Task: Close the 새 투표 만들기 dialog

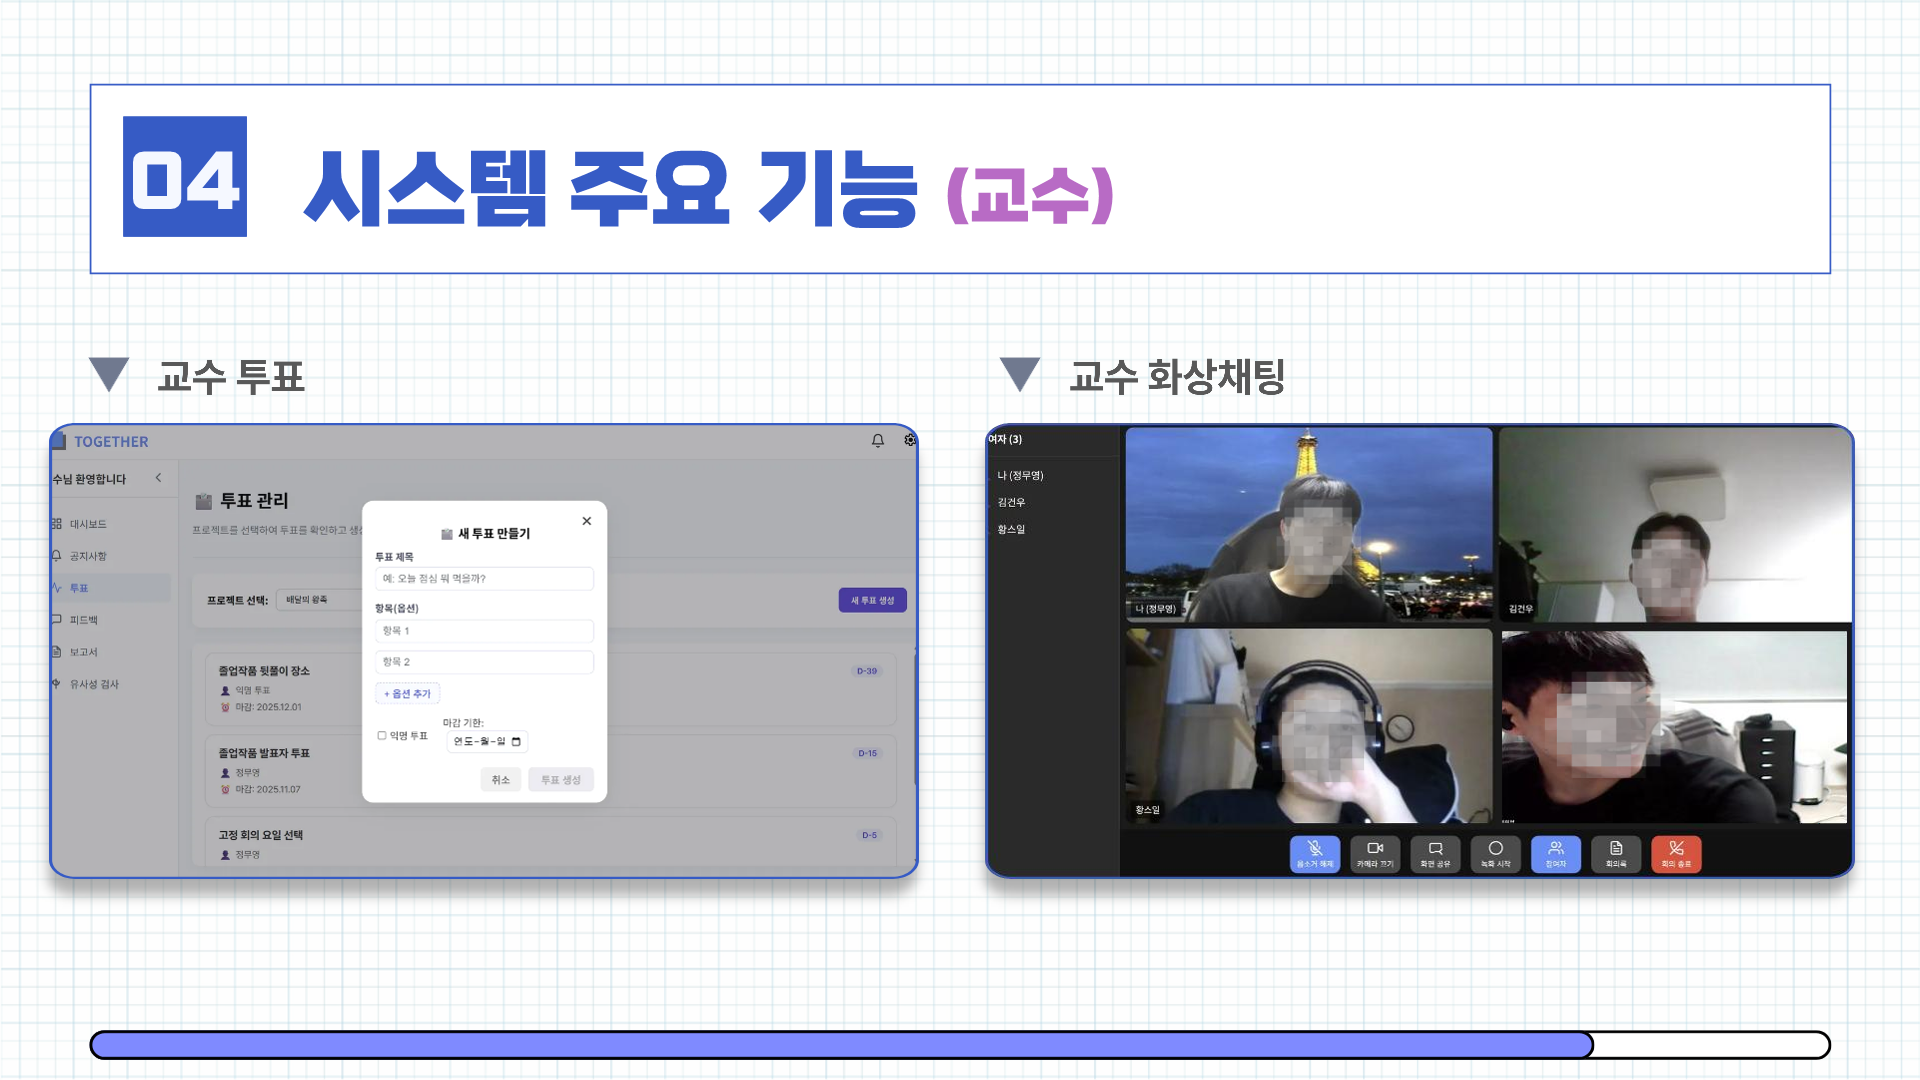Action: 587,521
